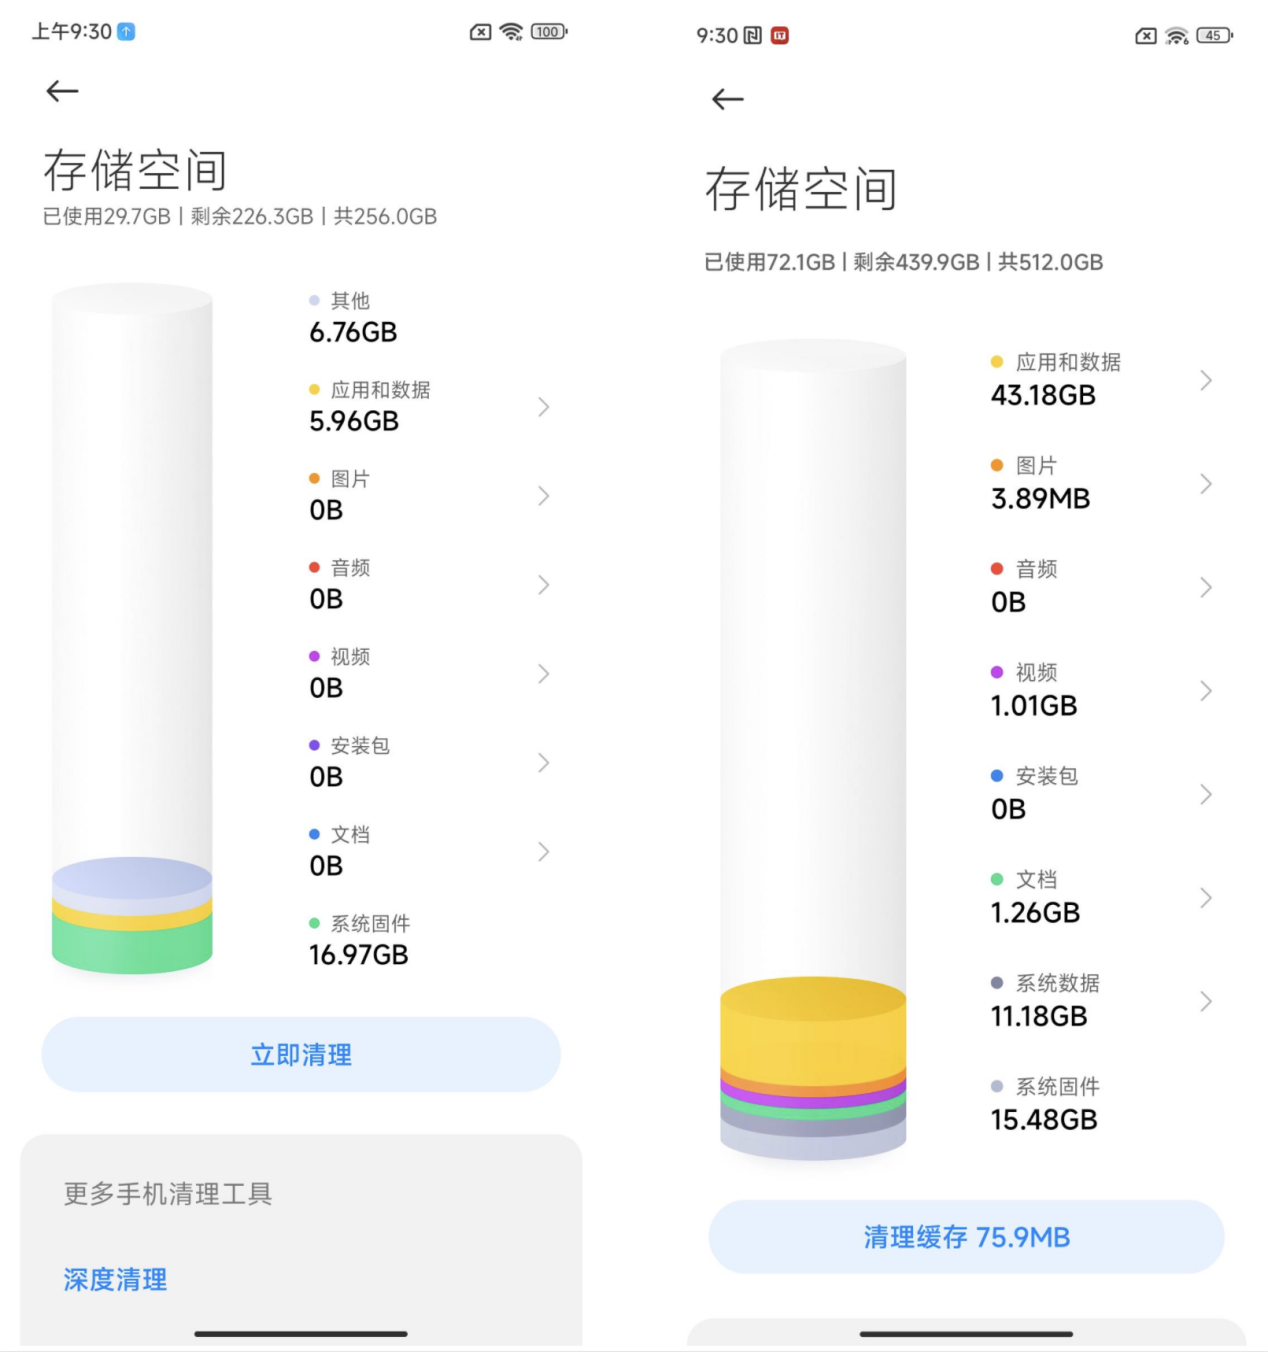Tap the back arrow on the left phone
The height and width of the screenshot is (1352, 1268).
62,91
